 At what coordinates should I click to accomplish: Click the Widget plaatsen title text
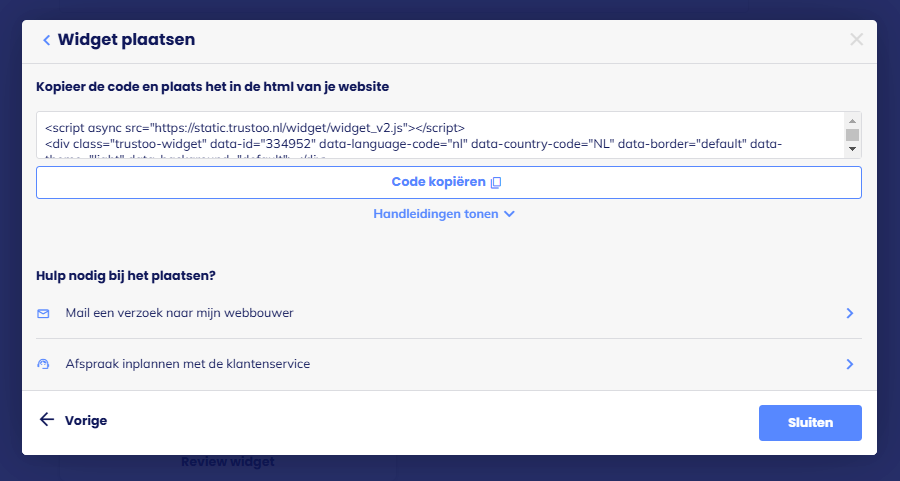126,40
